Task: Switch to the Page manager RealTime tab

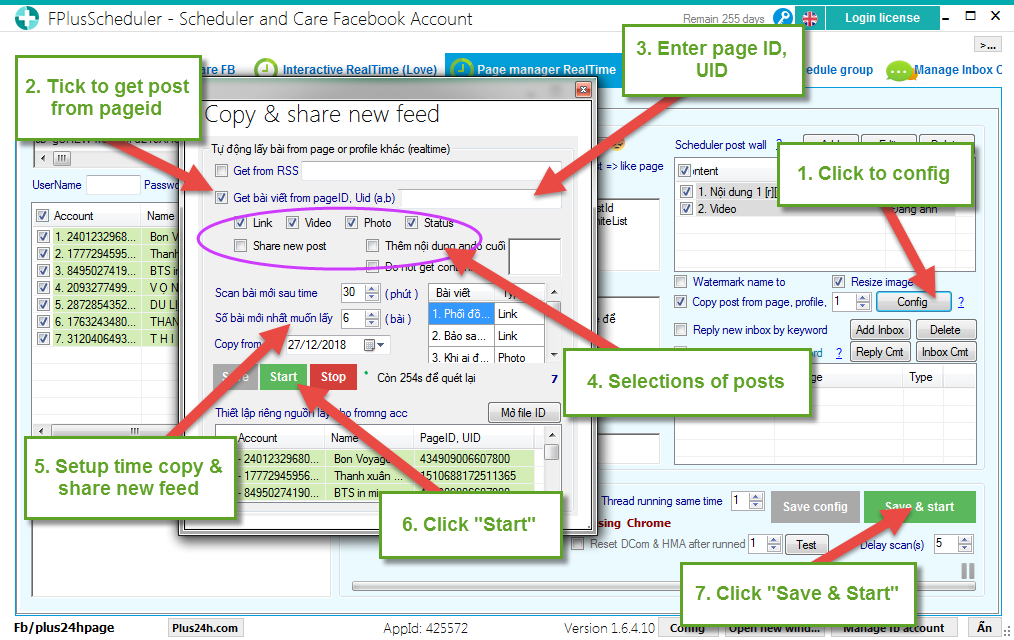Action: 546,70
